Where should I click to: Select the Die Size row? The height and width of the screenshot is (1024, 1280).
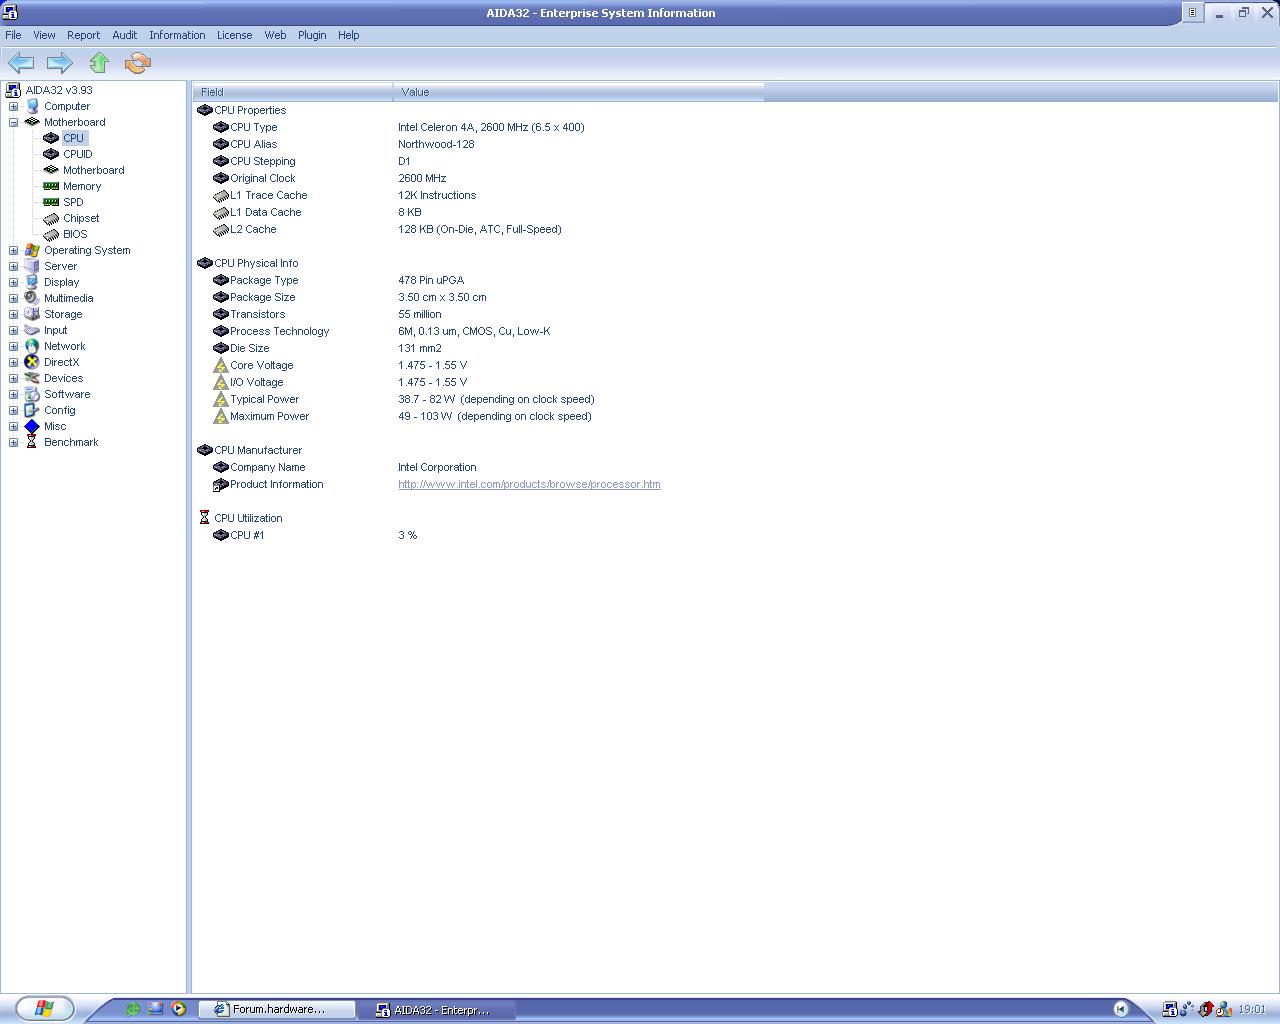pos(478,348)
